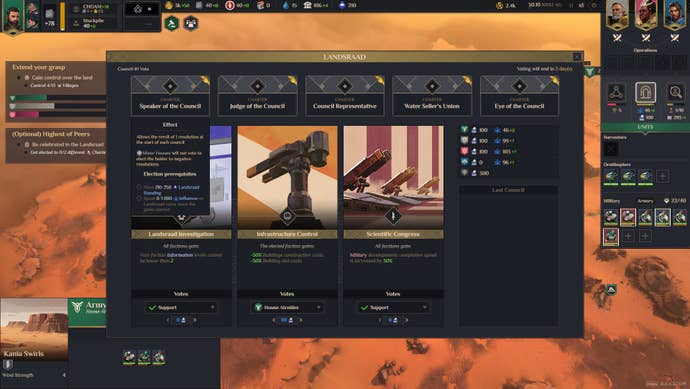The width and height of the screenshot is (690, 389).
Task: Select the Judge of the Council charter
Action: 257,96
